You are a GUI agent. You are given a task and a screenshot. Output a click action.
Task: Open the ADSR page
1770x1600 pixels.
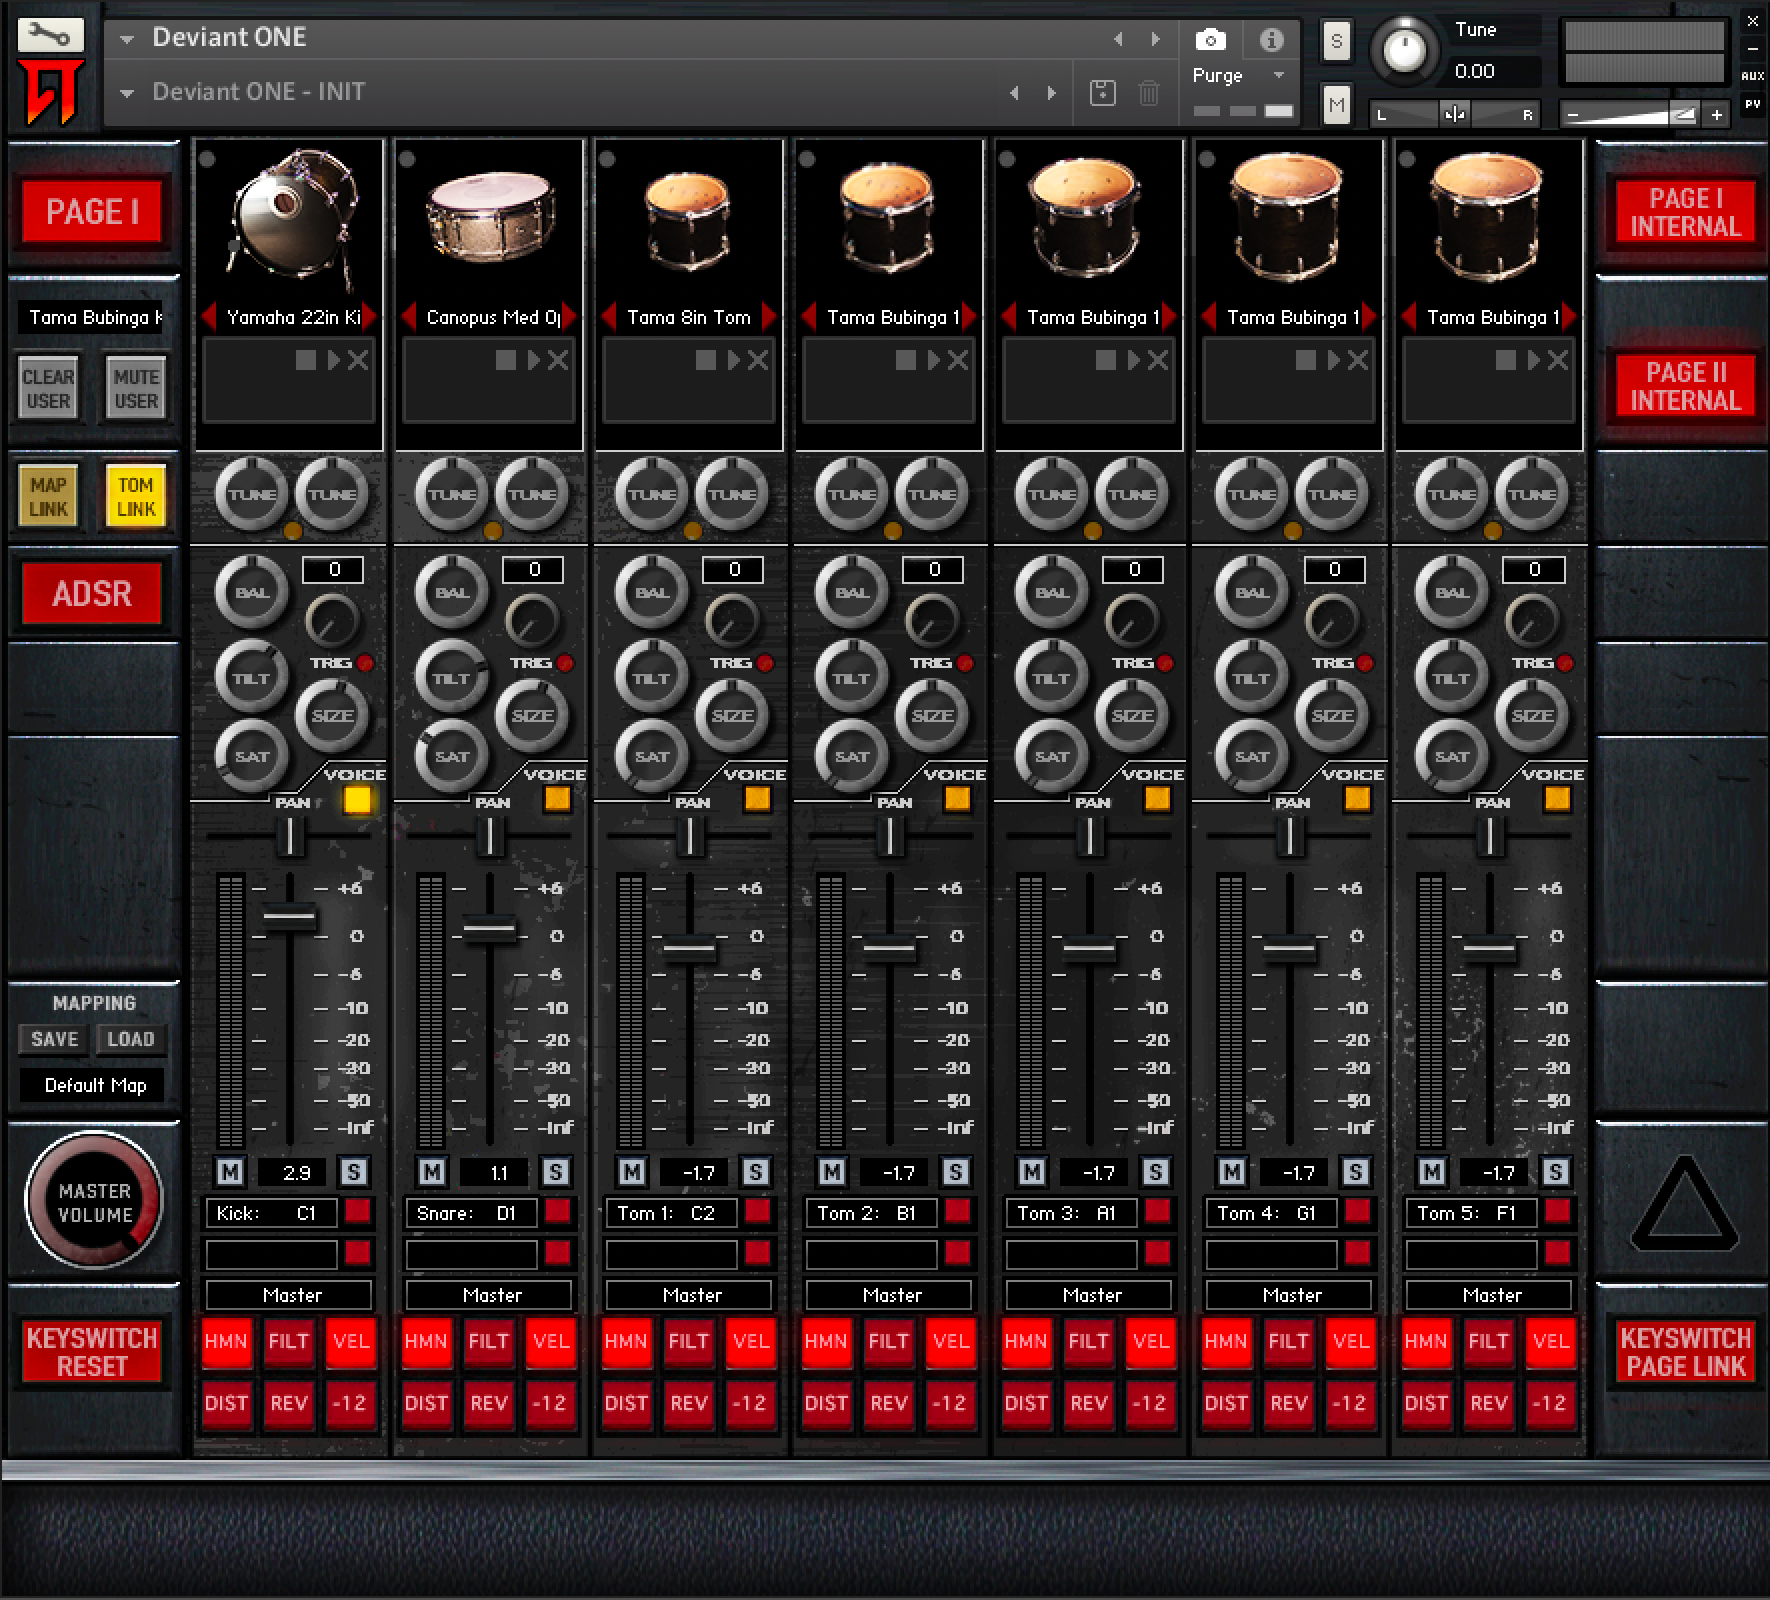pos(92,594)
